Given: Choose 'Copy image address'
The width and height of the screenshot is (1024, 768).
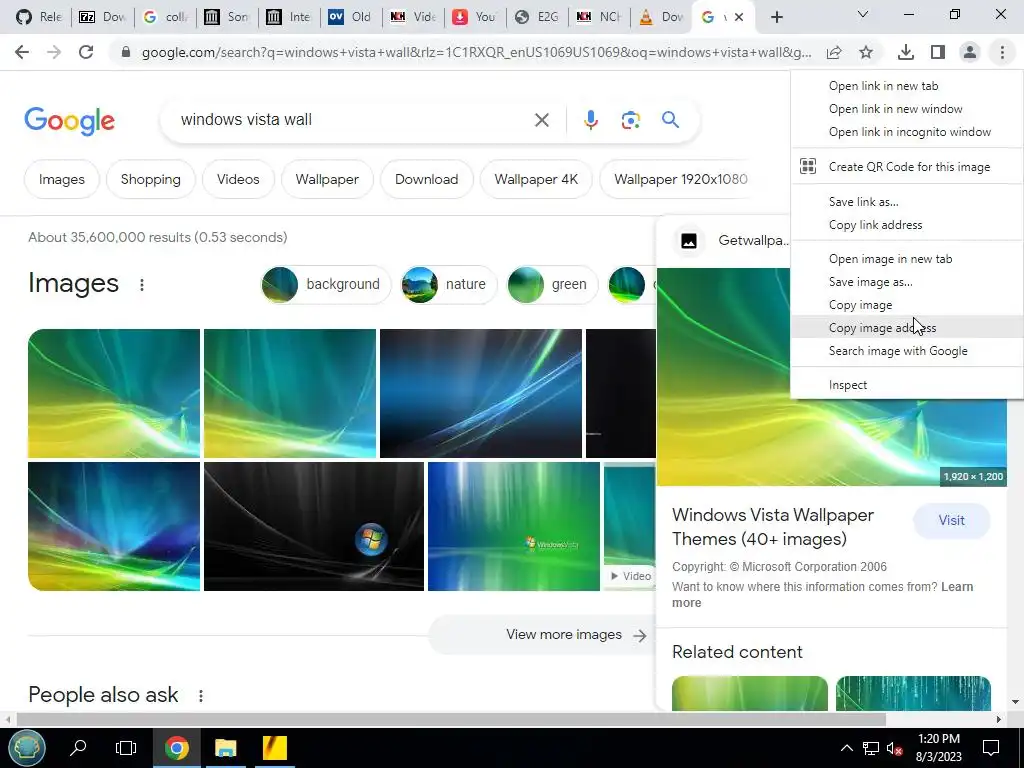Looking at the screenshot, I should point(907,327).
